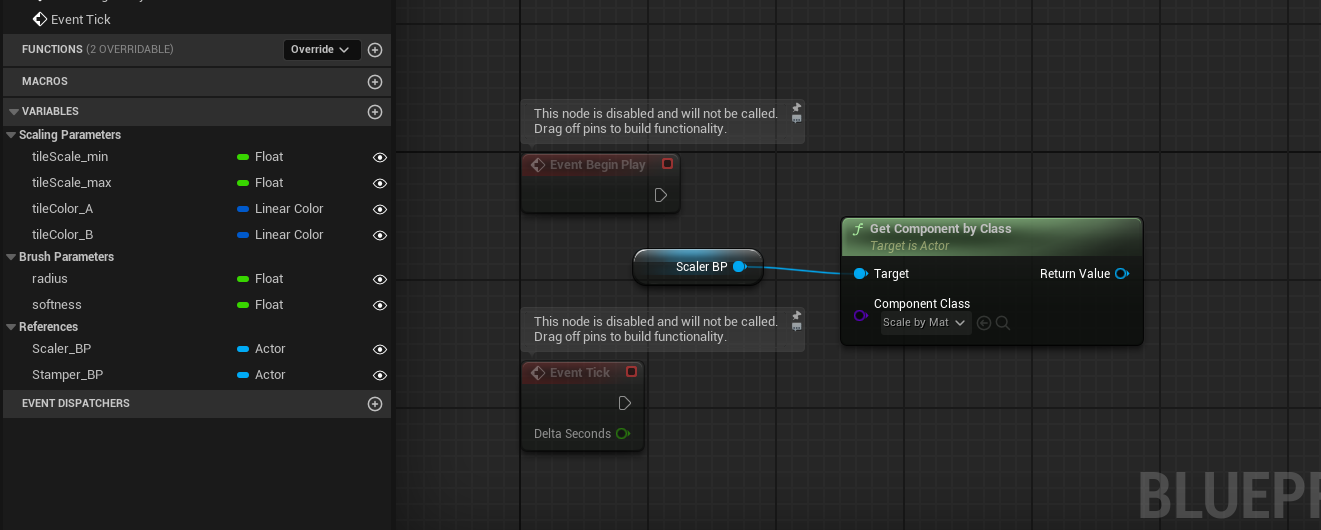The width and height of the screenshot is (1321, 530).
Task: Collapse the Brush Parameters category
Action: point(11,257)
